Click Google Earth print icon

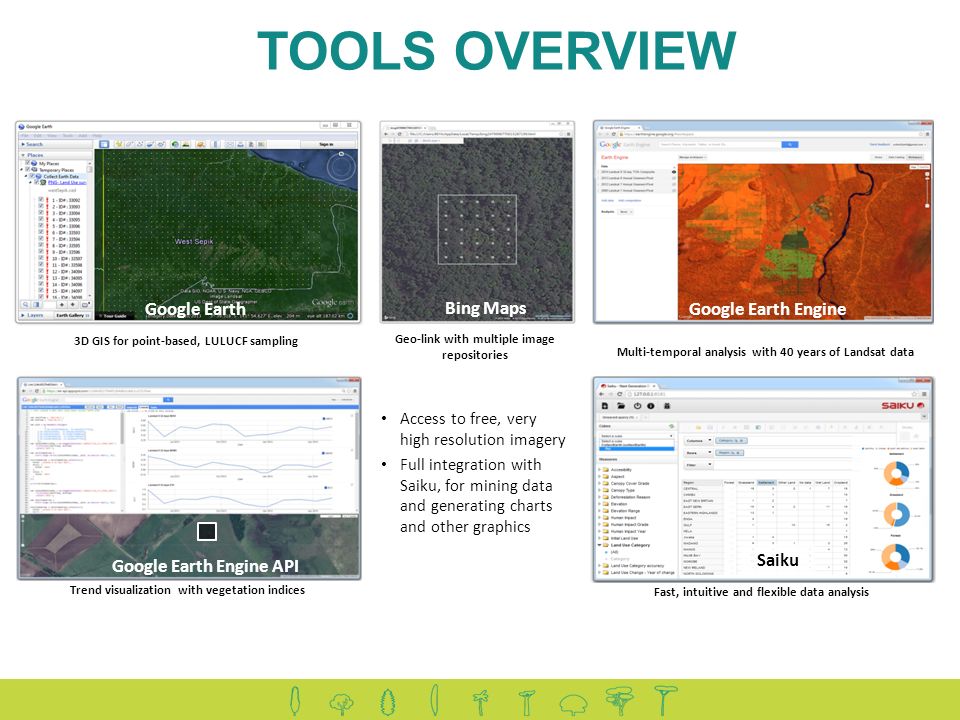241,144
